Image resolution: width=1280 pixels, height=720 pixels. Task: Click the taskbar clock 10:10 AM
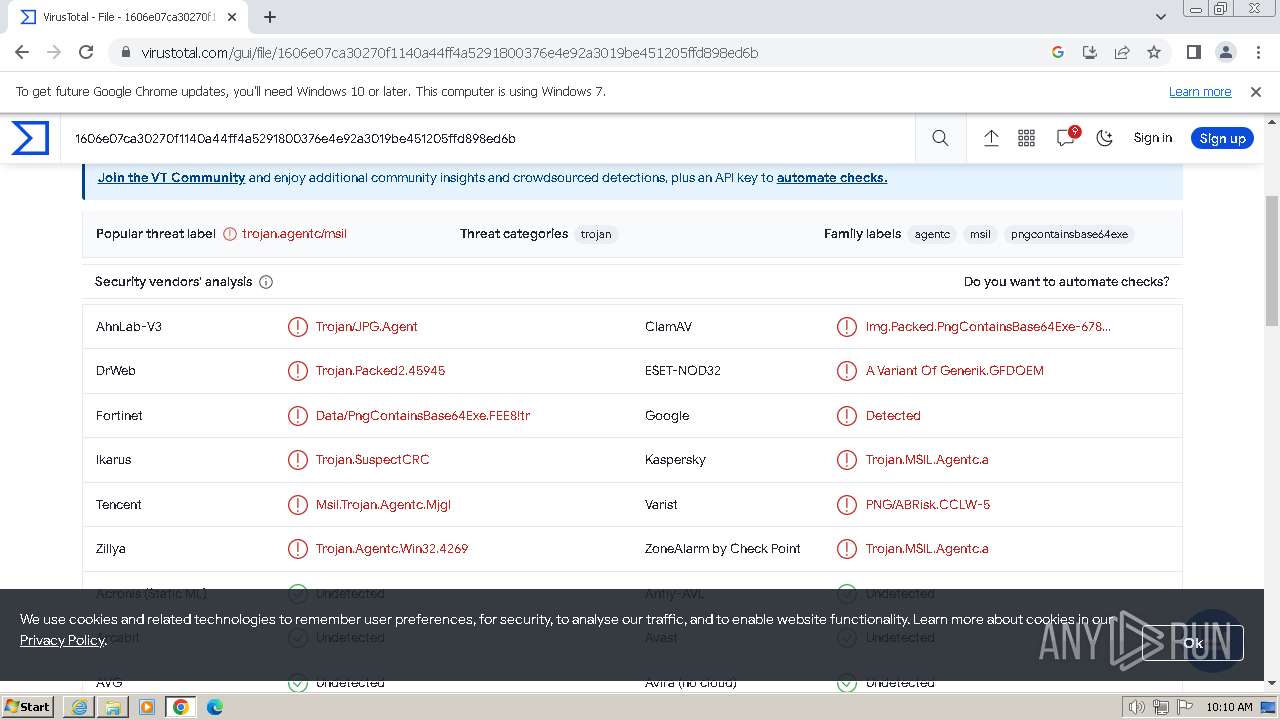(1229, 707)
